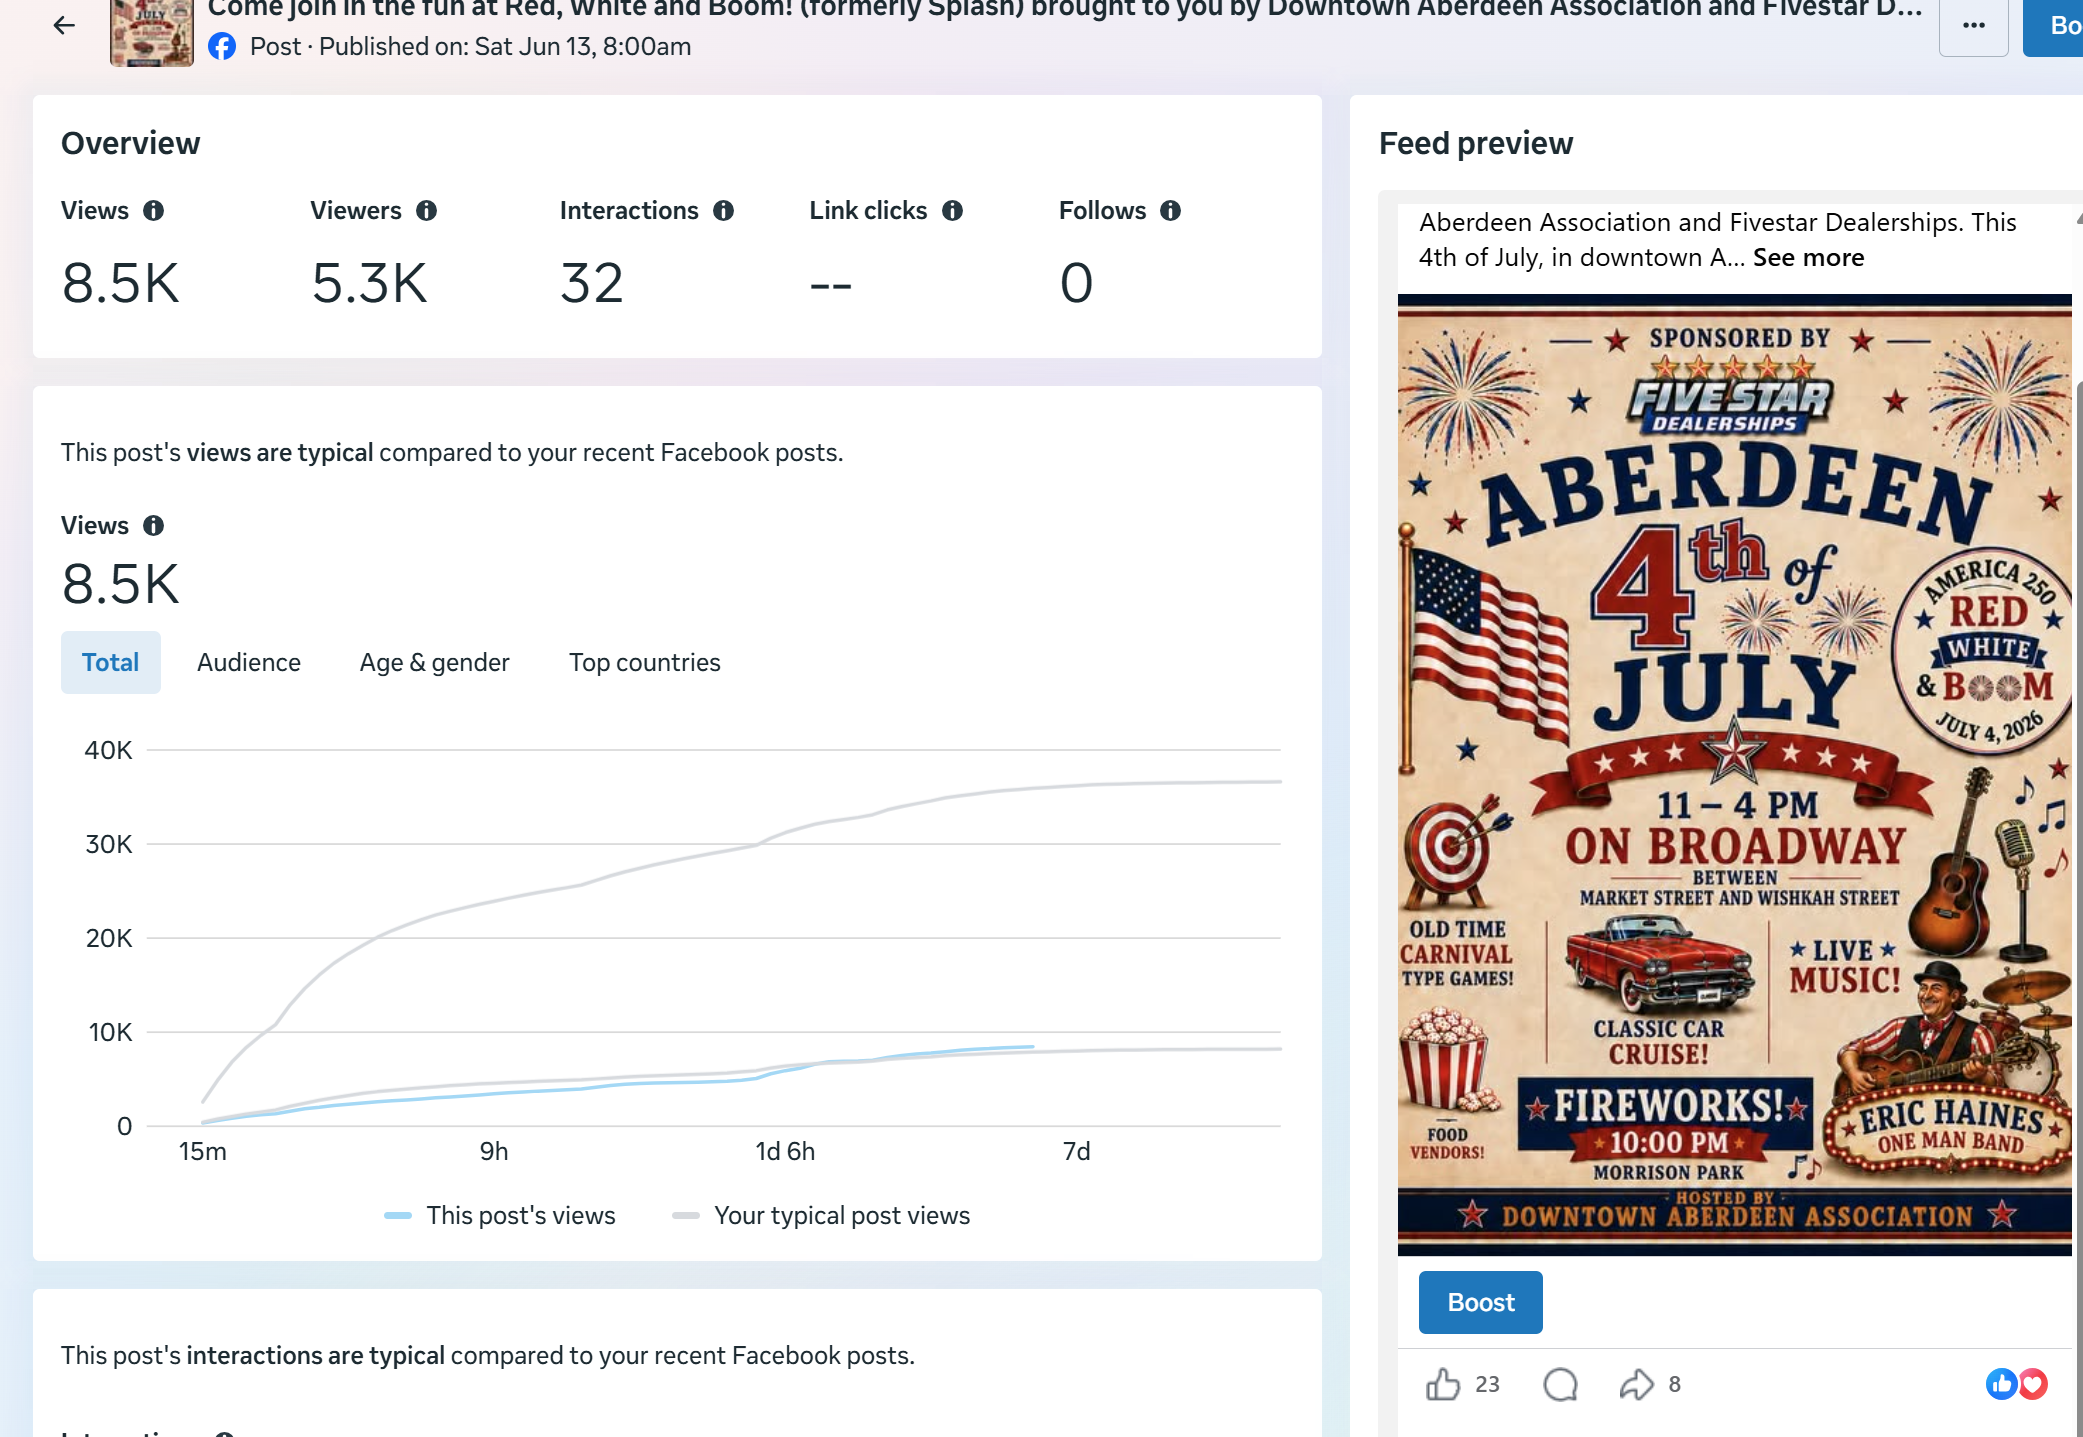The width and height of the screenshot is (2083, 1437).
Task: Click the Feed preview heading
Action: point(1476,143)
